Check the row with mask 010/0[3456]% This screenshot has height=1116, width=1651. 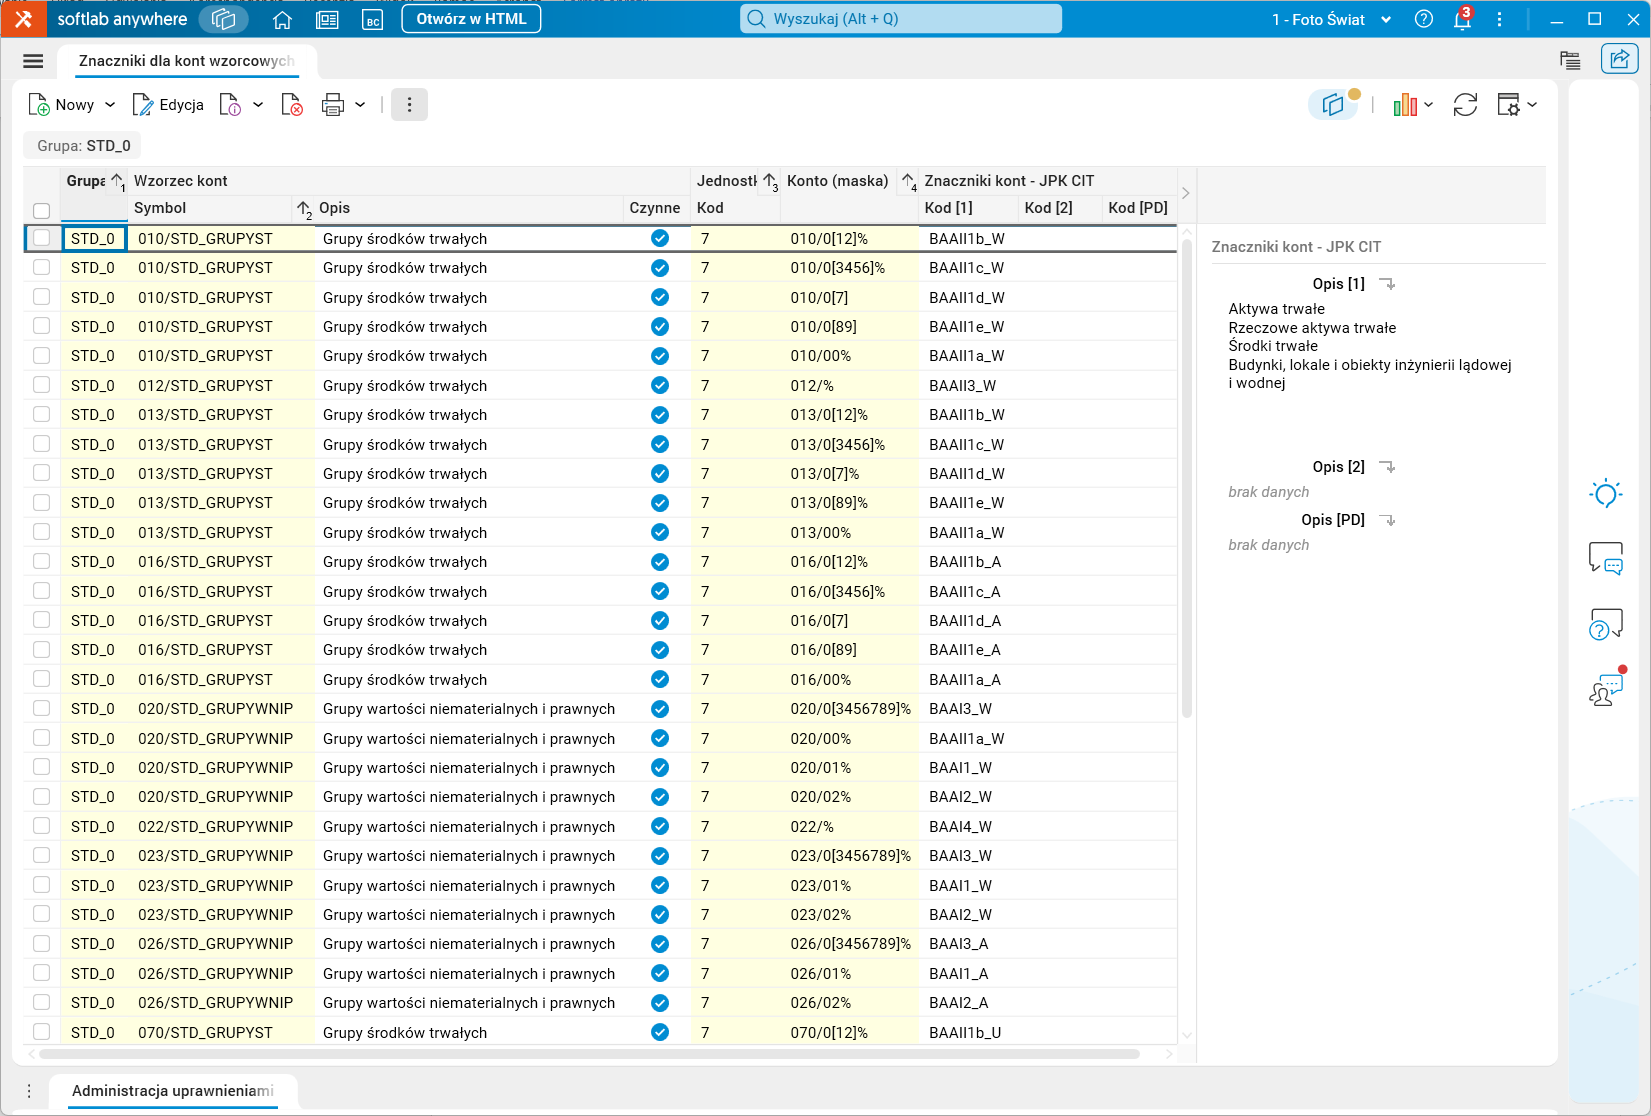click(x=41, y=267)
